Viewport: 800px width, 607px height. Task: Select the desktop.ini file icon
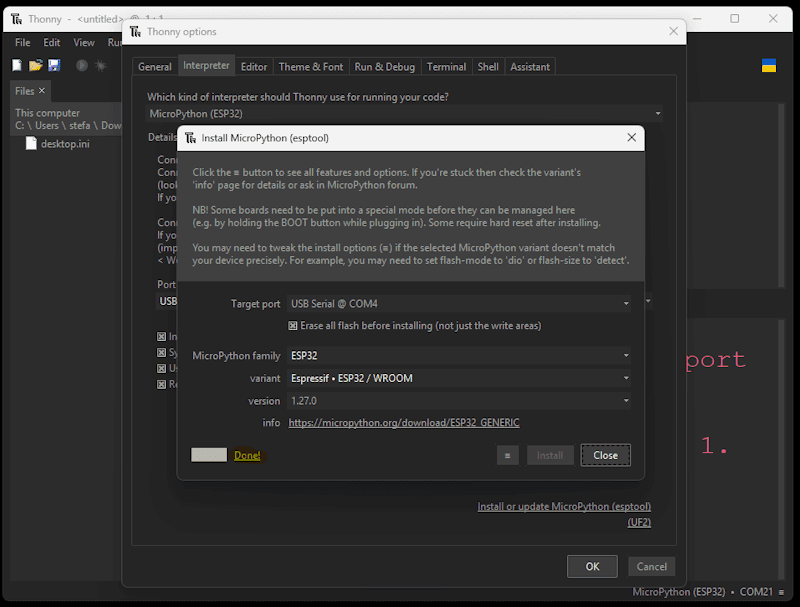(31, 144)
